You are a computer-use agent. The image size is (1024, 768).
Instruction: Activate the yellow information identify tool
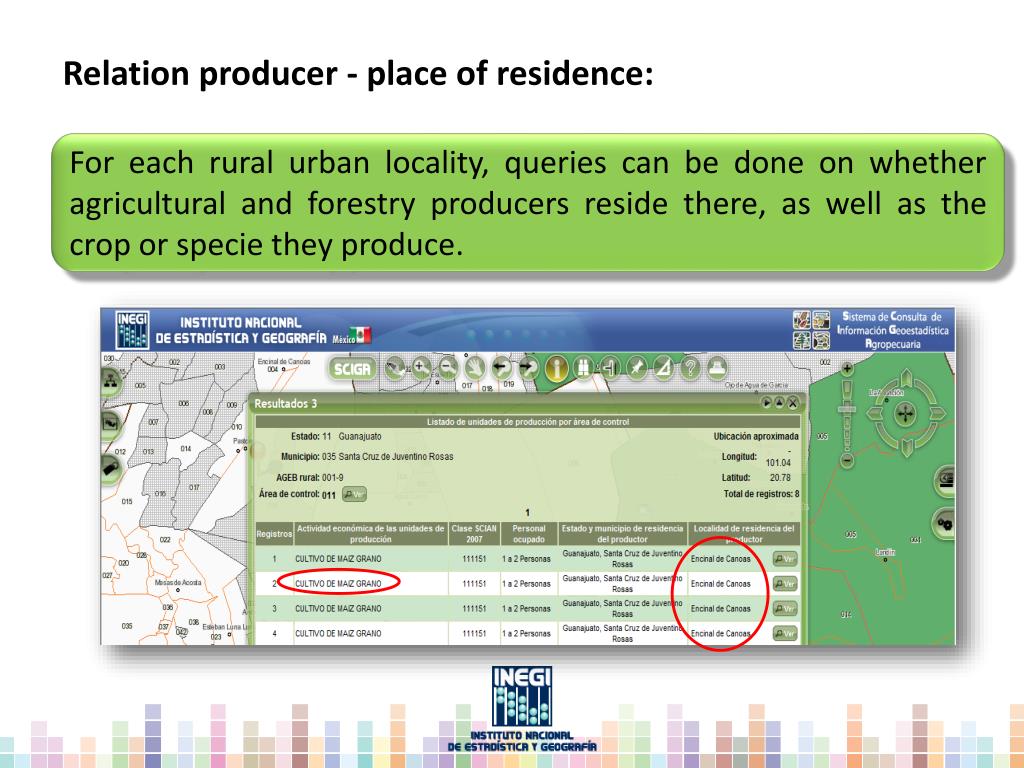pos(556,368)
